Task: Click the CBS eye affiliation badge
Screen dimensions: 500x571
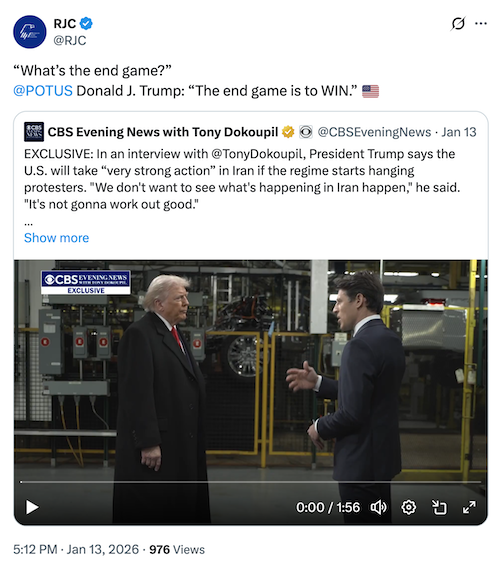Action: pyautogui.click(x=306, y=132)
